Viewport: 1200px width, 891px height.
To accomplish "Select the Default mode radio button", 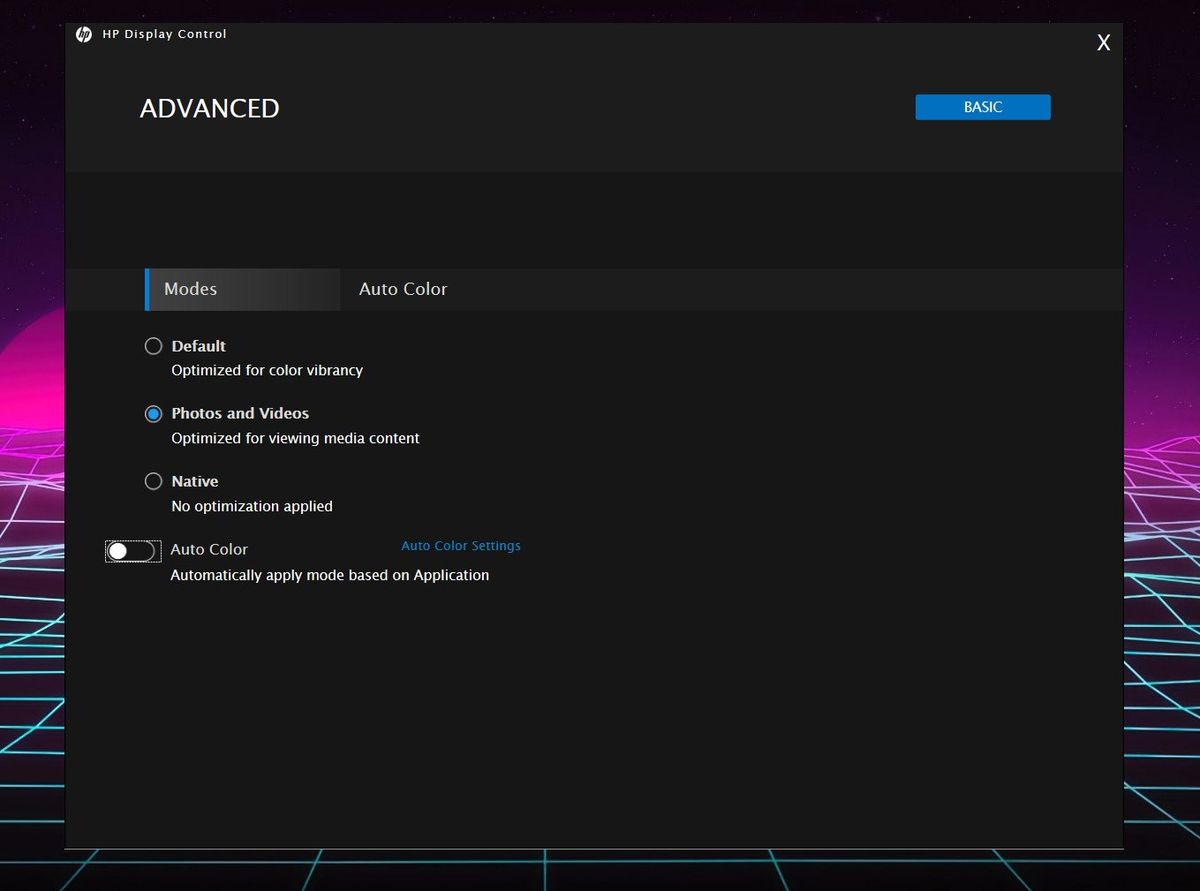I will click(153, 346).
